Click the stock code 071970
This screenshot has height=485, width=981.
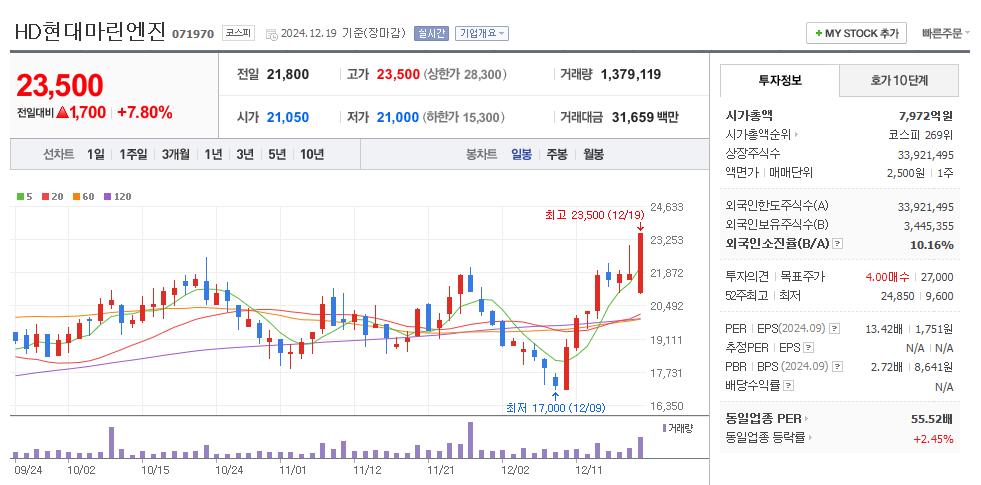click(x=193, y=34)
